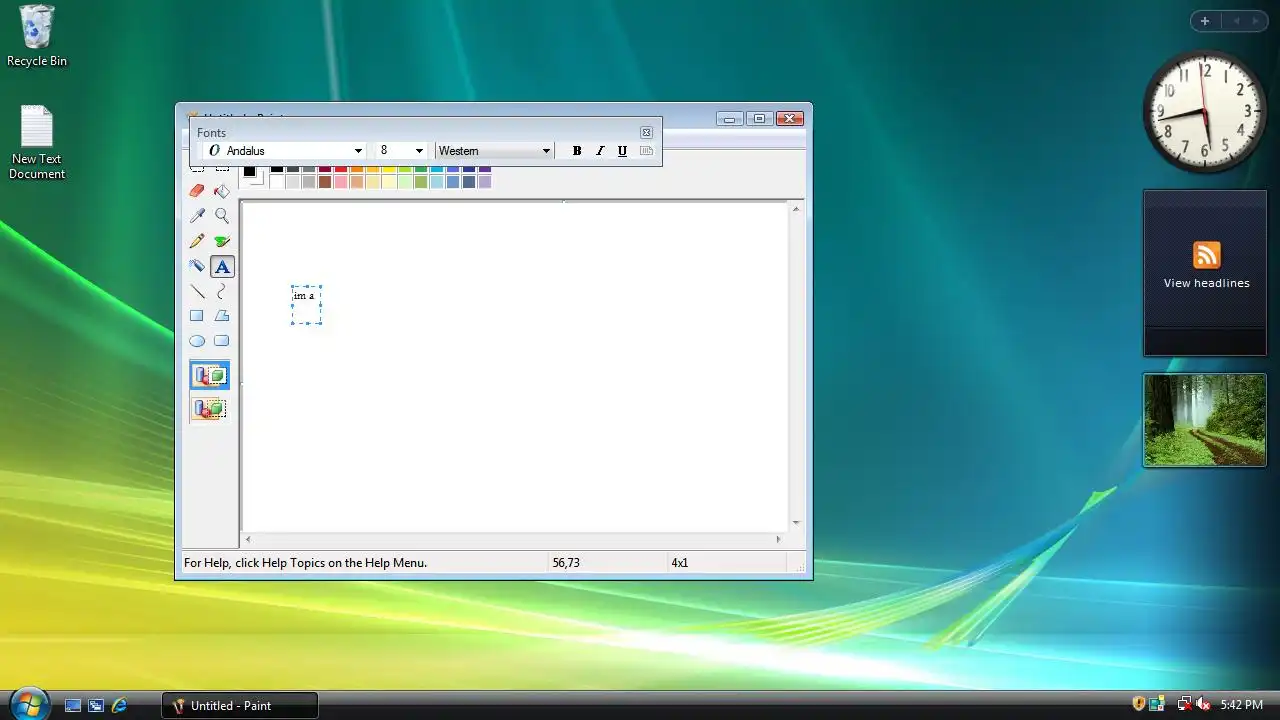Click View headlines in the feed gadget

tap(1206, 283)
